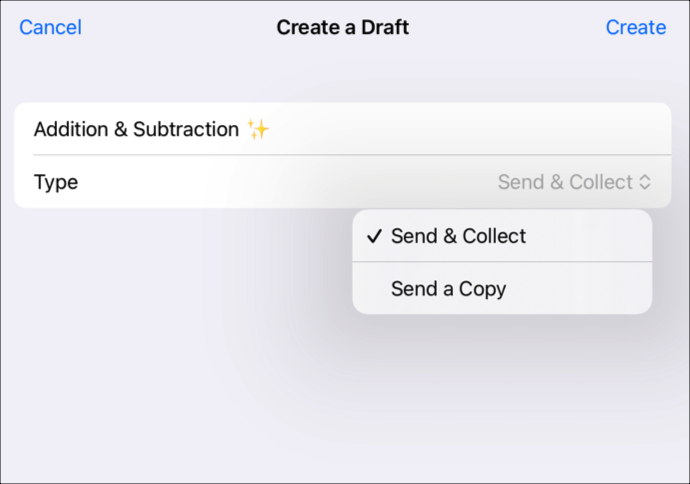Tap the Type row label
Viewport: 690px width, 484px height.
pos(56,183)
